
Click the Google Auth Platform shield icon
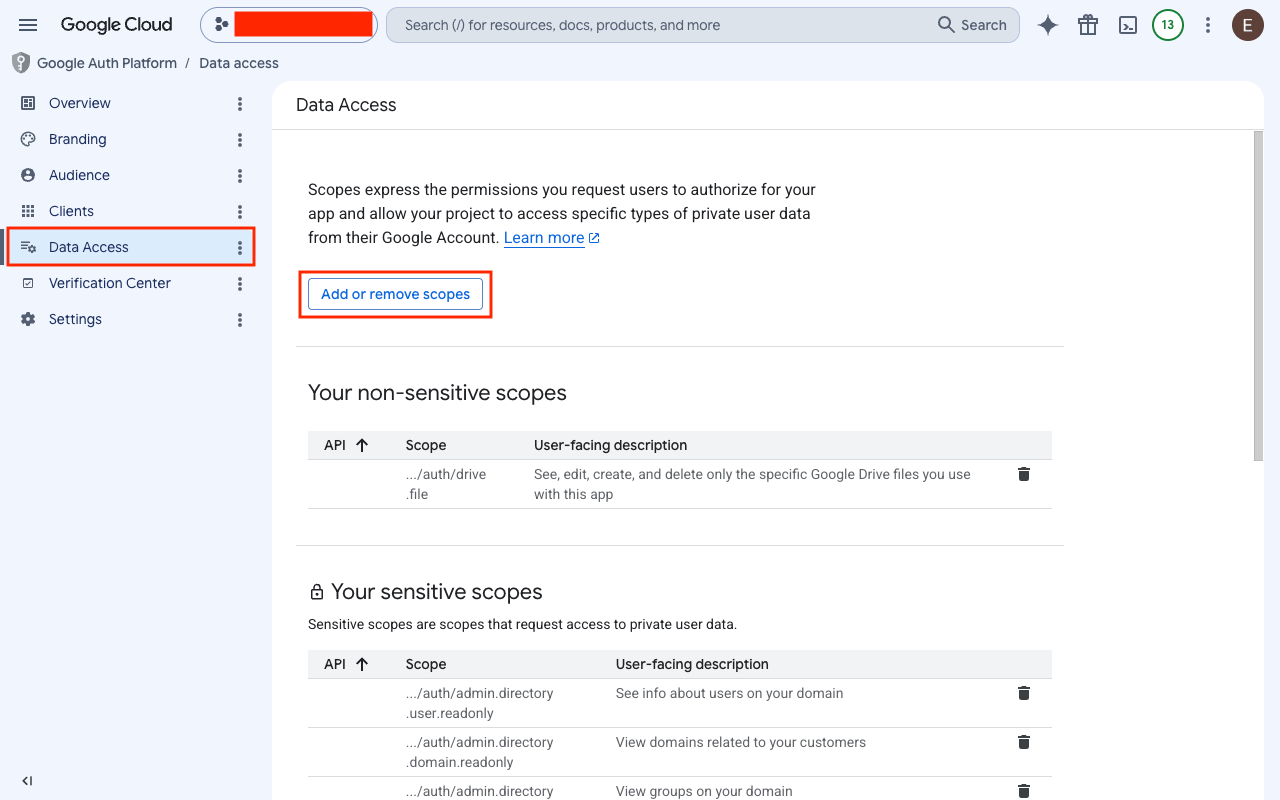click(x=21, y=63)
